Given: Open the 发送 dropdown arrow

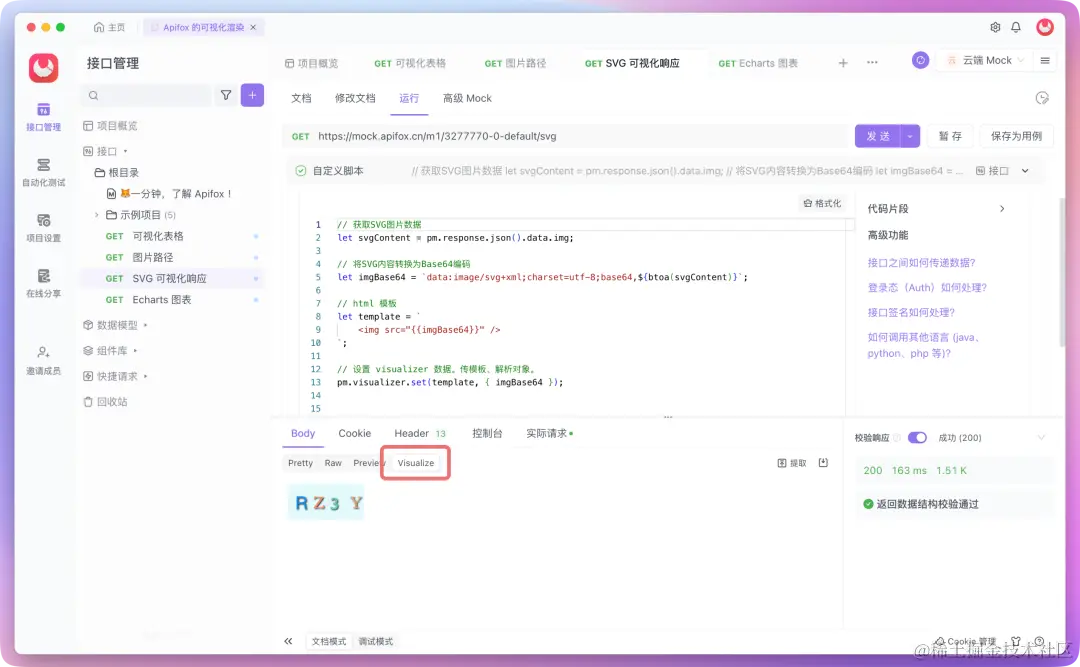Looking at the screenshot, I should tap(910, 136).
